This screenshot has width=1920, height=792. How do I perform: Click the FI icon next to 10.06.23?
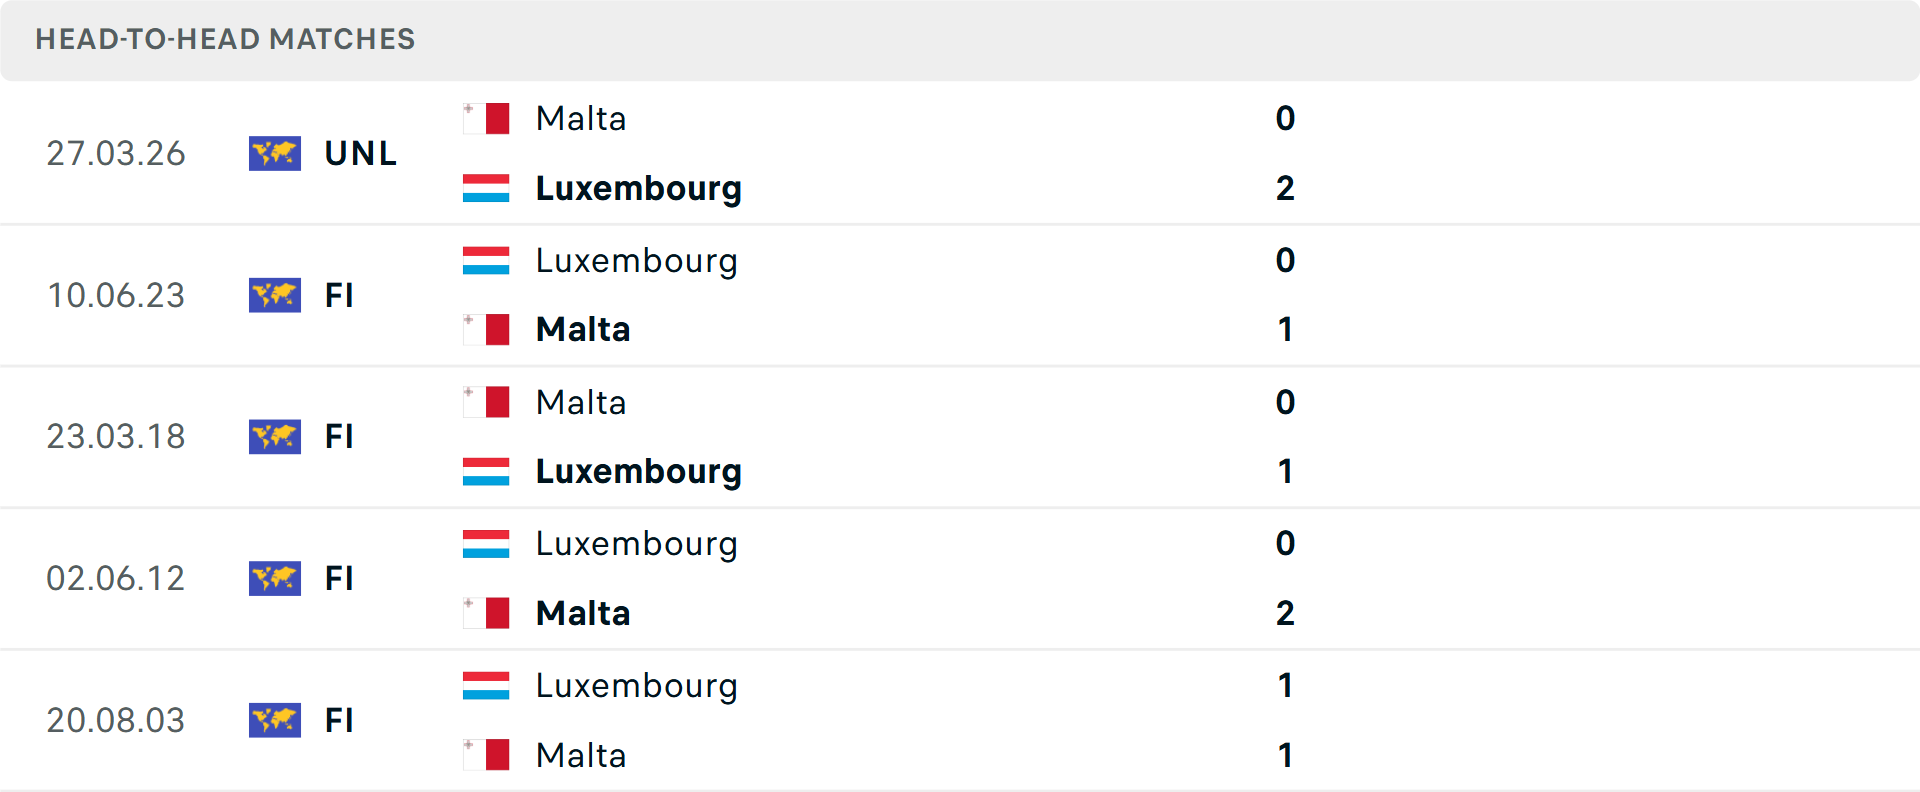(x=274, y=296)
